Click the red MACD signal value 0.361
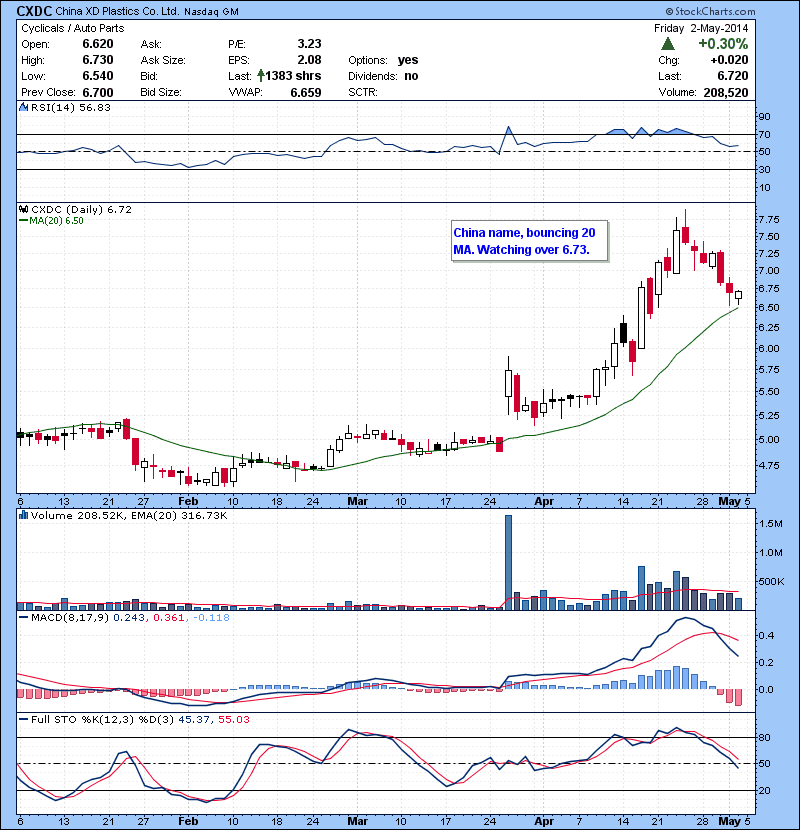 pos(168,618)
